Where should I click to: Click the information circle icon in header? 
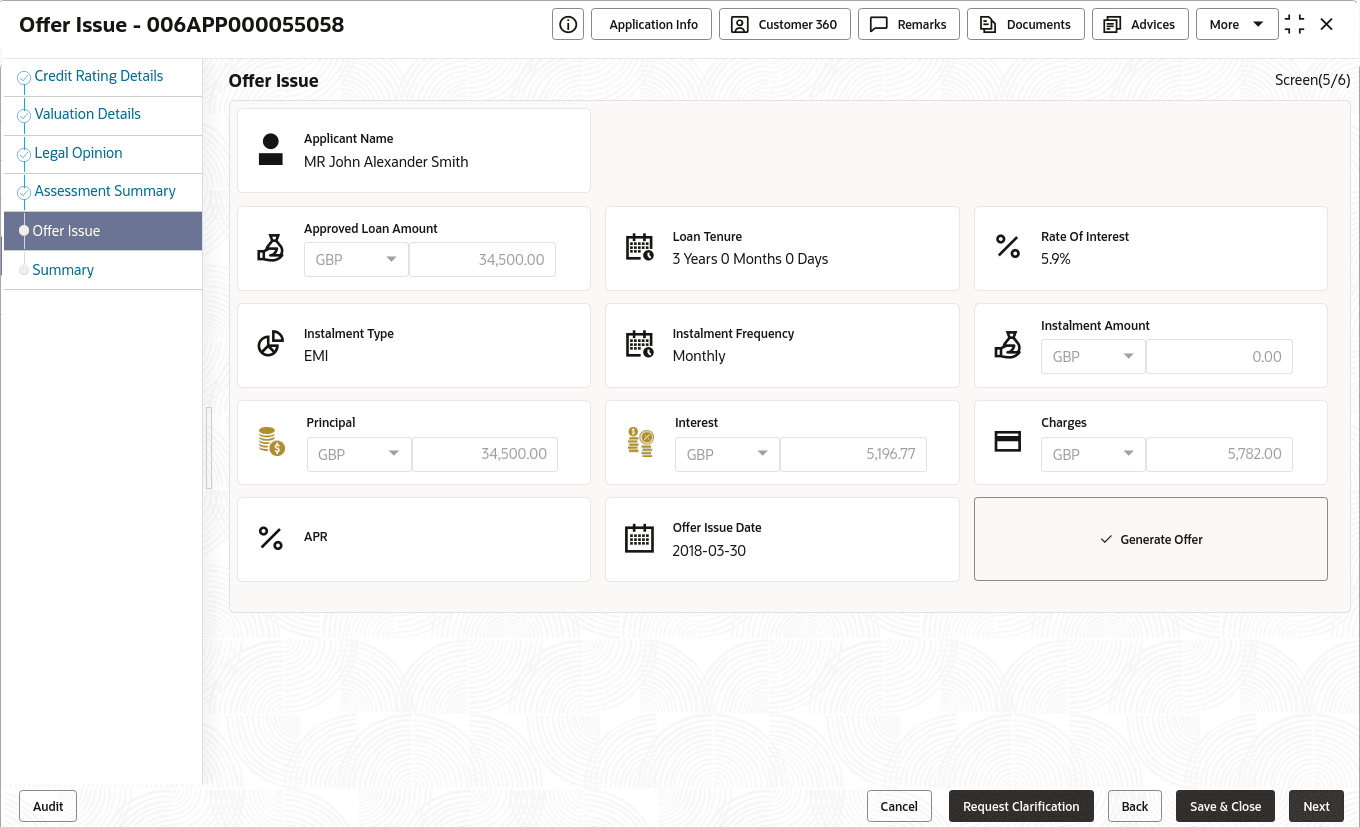pos(568,24)
